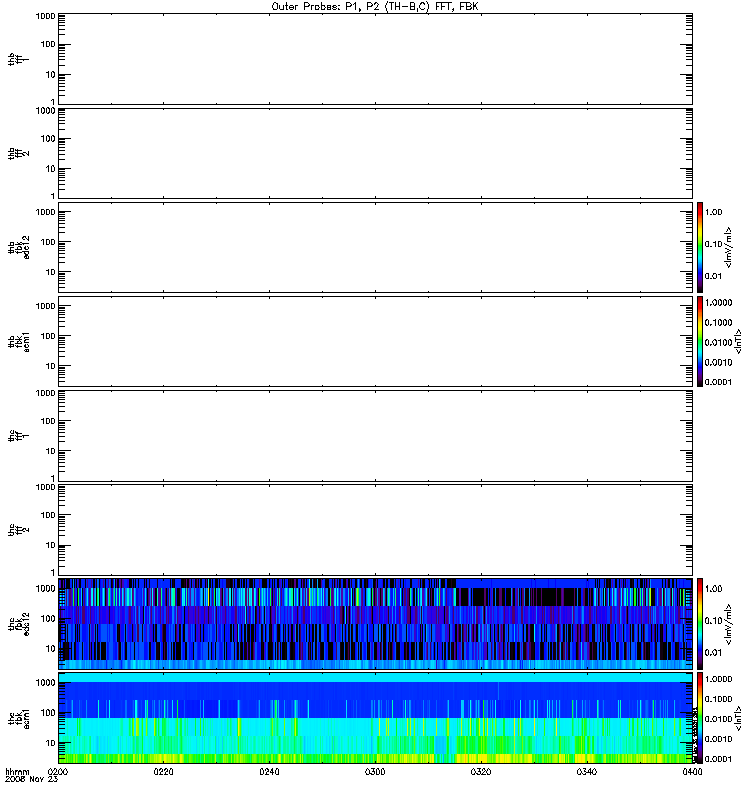Click the 10 tick label of thc fff 1 panel
This screenshot has height=800, width=750.
pyautogui.click(x=51, y=452)
